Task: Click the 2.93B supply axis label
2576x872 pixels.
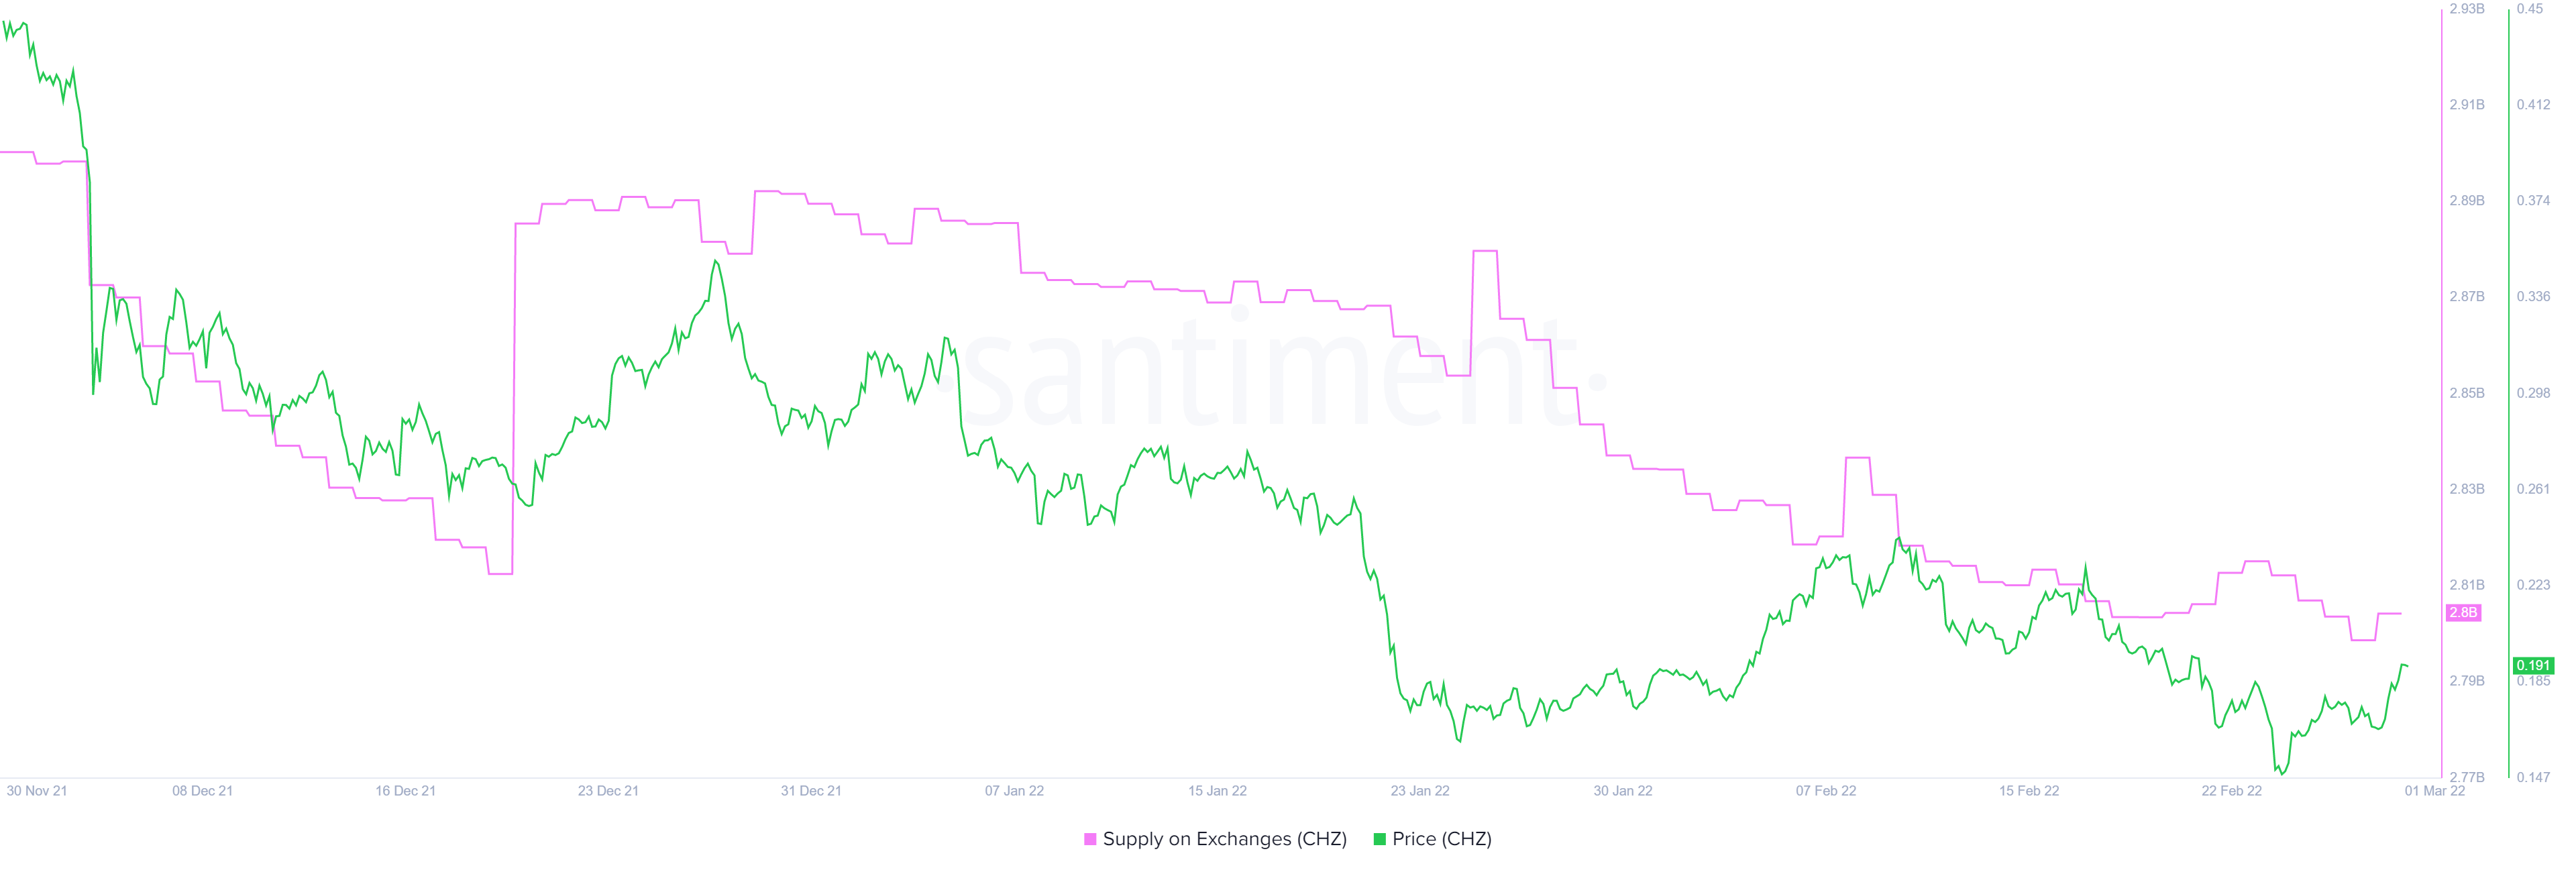Action: pos(2467,9)
